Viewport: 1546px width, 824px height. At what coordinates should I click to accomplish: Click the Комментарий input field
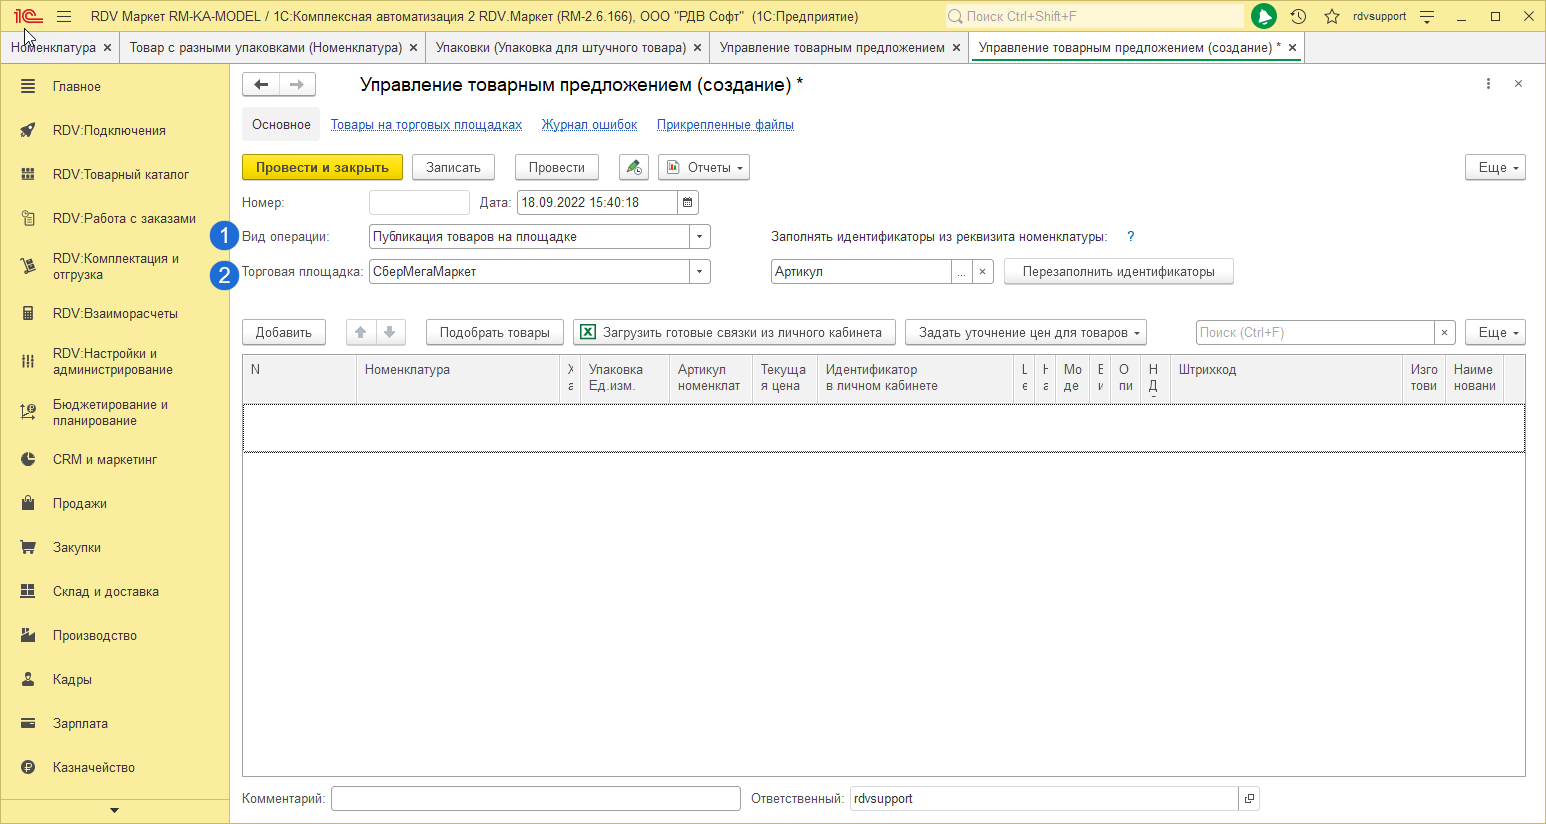536,799
